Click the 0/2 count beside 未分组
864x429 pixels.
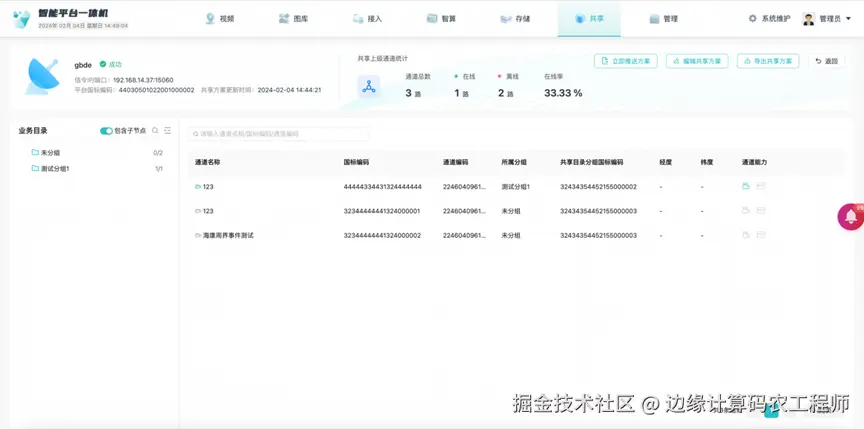pyautogui.click(x=158, y=153)
